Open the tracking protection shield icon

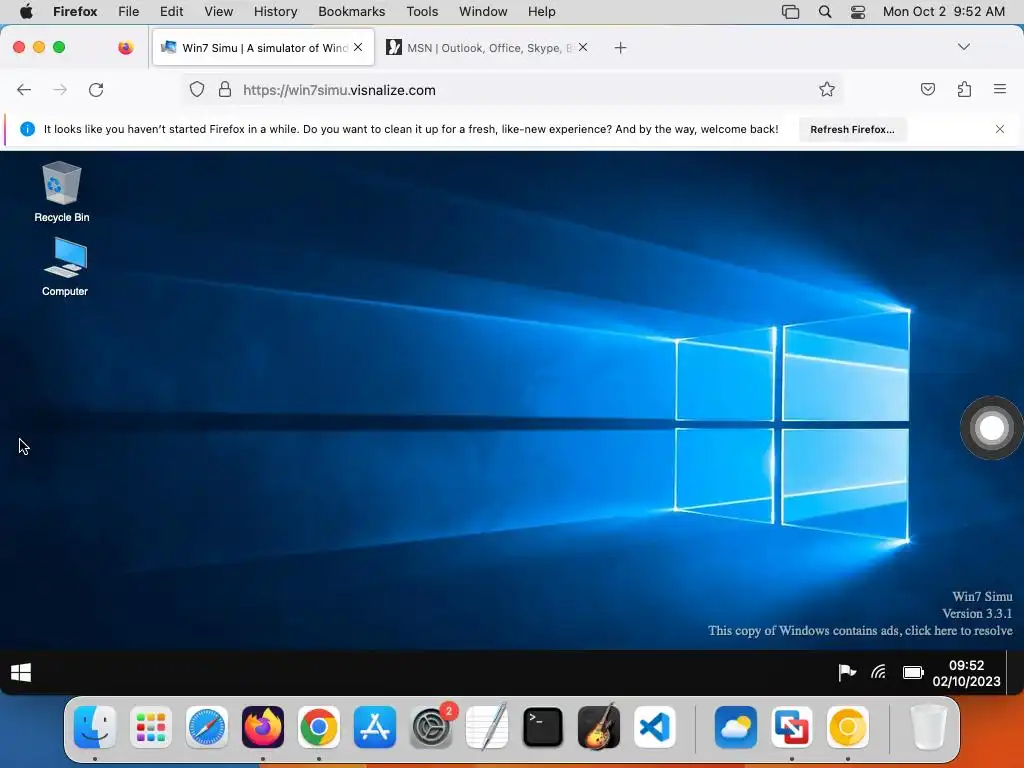pos(197,89)
